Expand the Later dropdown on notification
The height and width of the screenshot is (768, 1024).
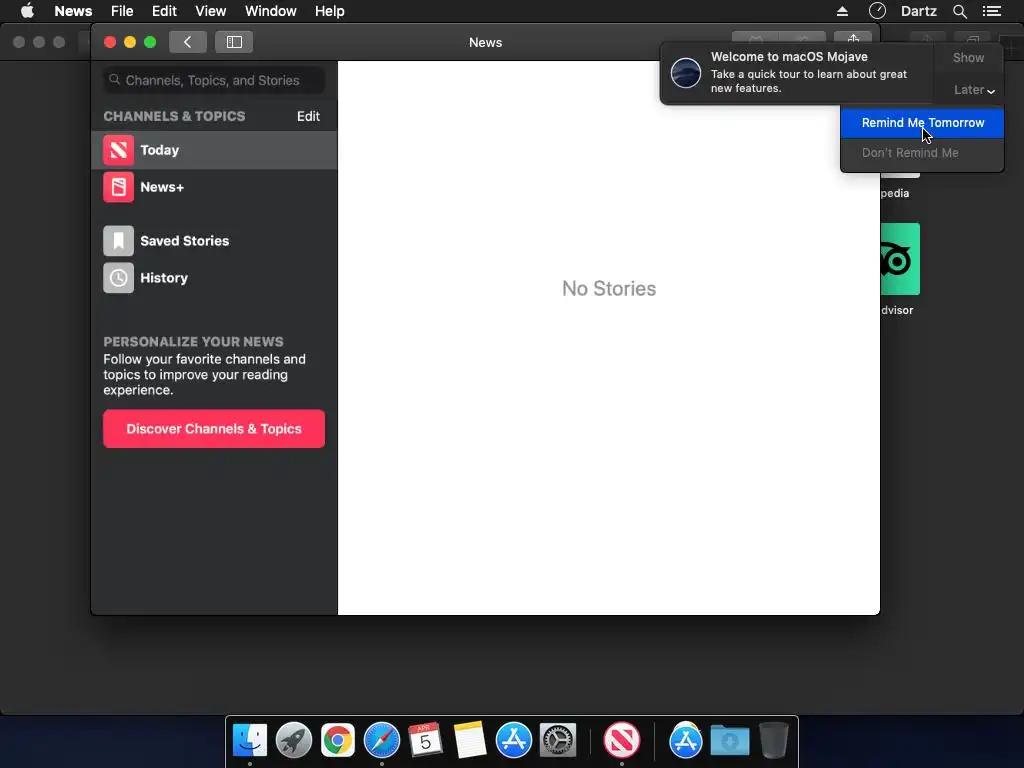click(x=973, y=90)
